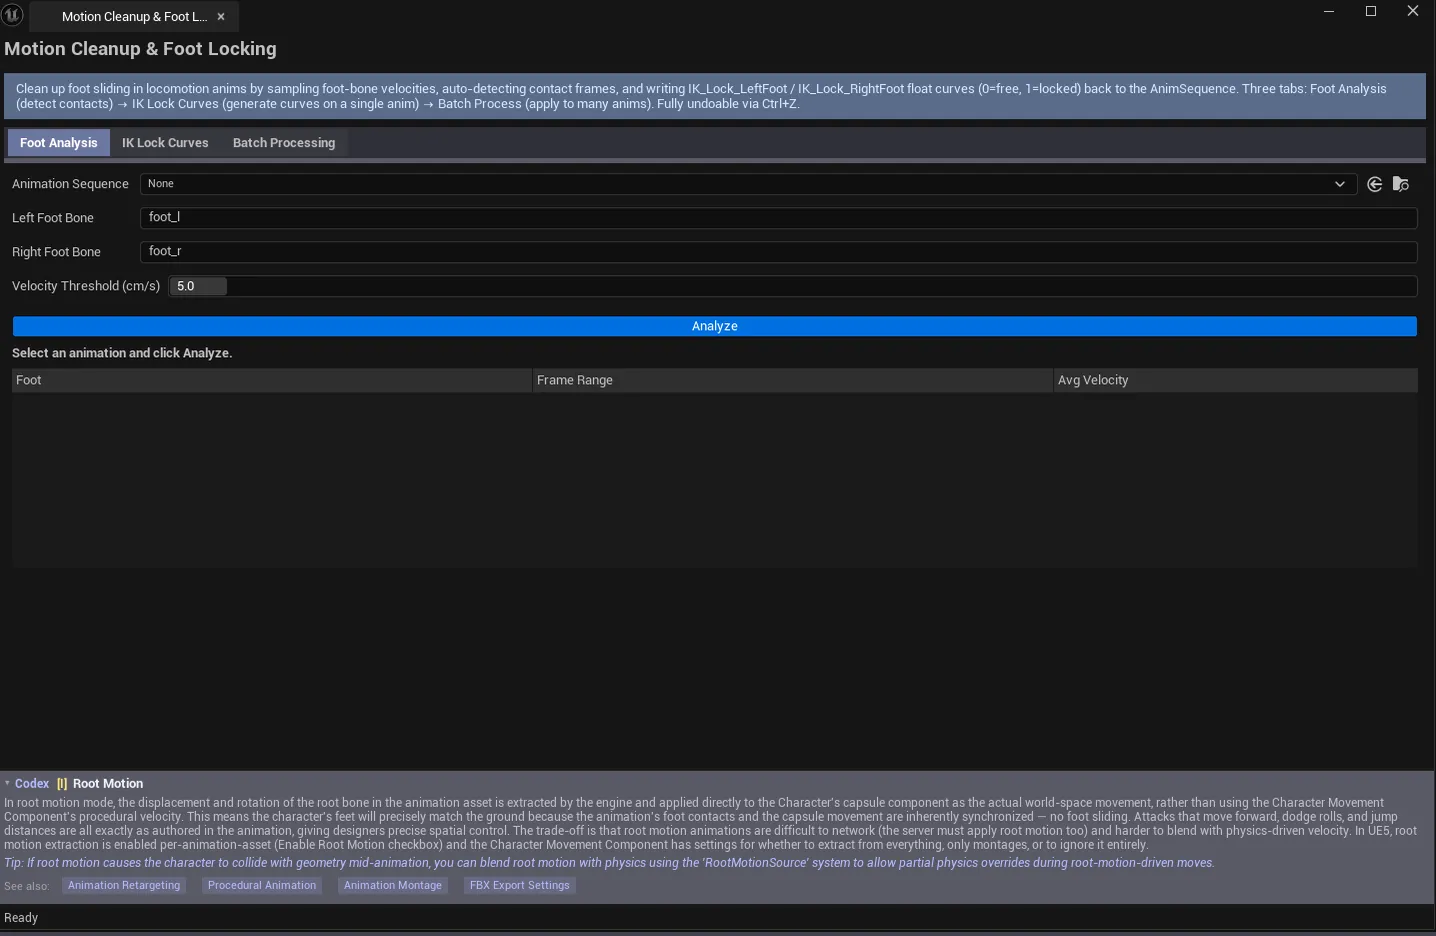Open the IK Lock Curves tab
This screenshot has height=936, width=1436.
(165, 143)
